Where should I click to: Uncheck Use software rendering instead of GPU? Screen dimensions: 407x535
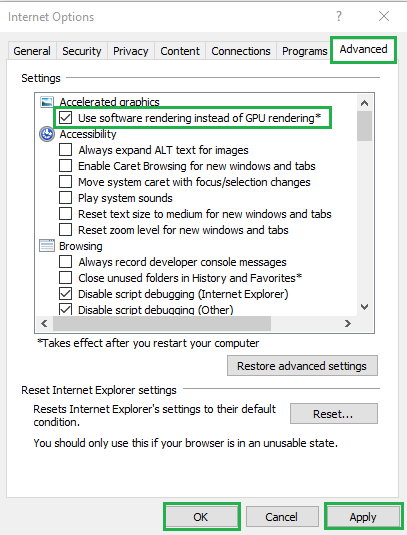66,118
